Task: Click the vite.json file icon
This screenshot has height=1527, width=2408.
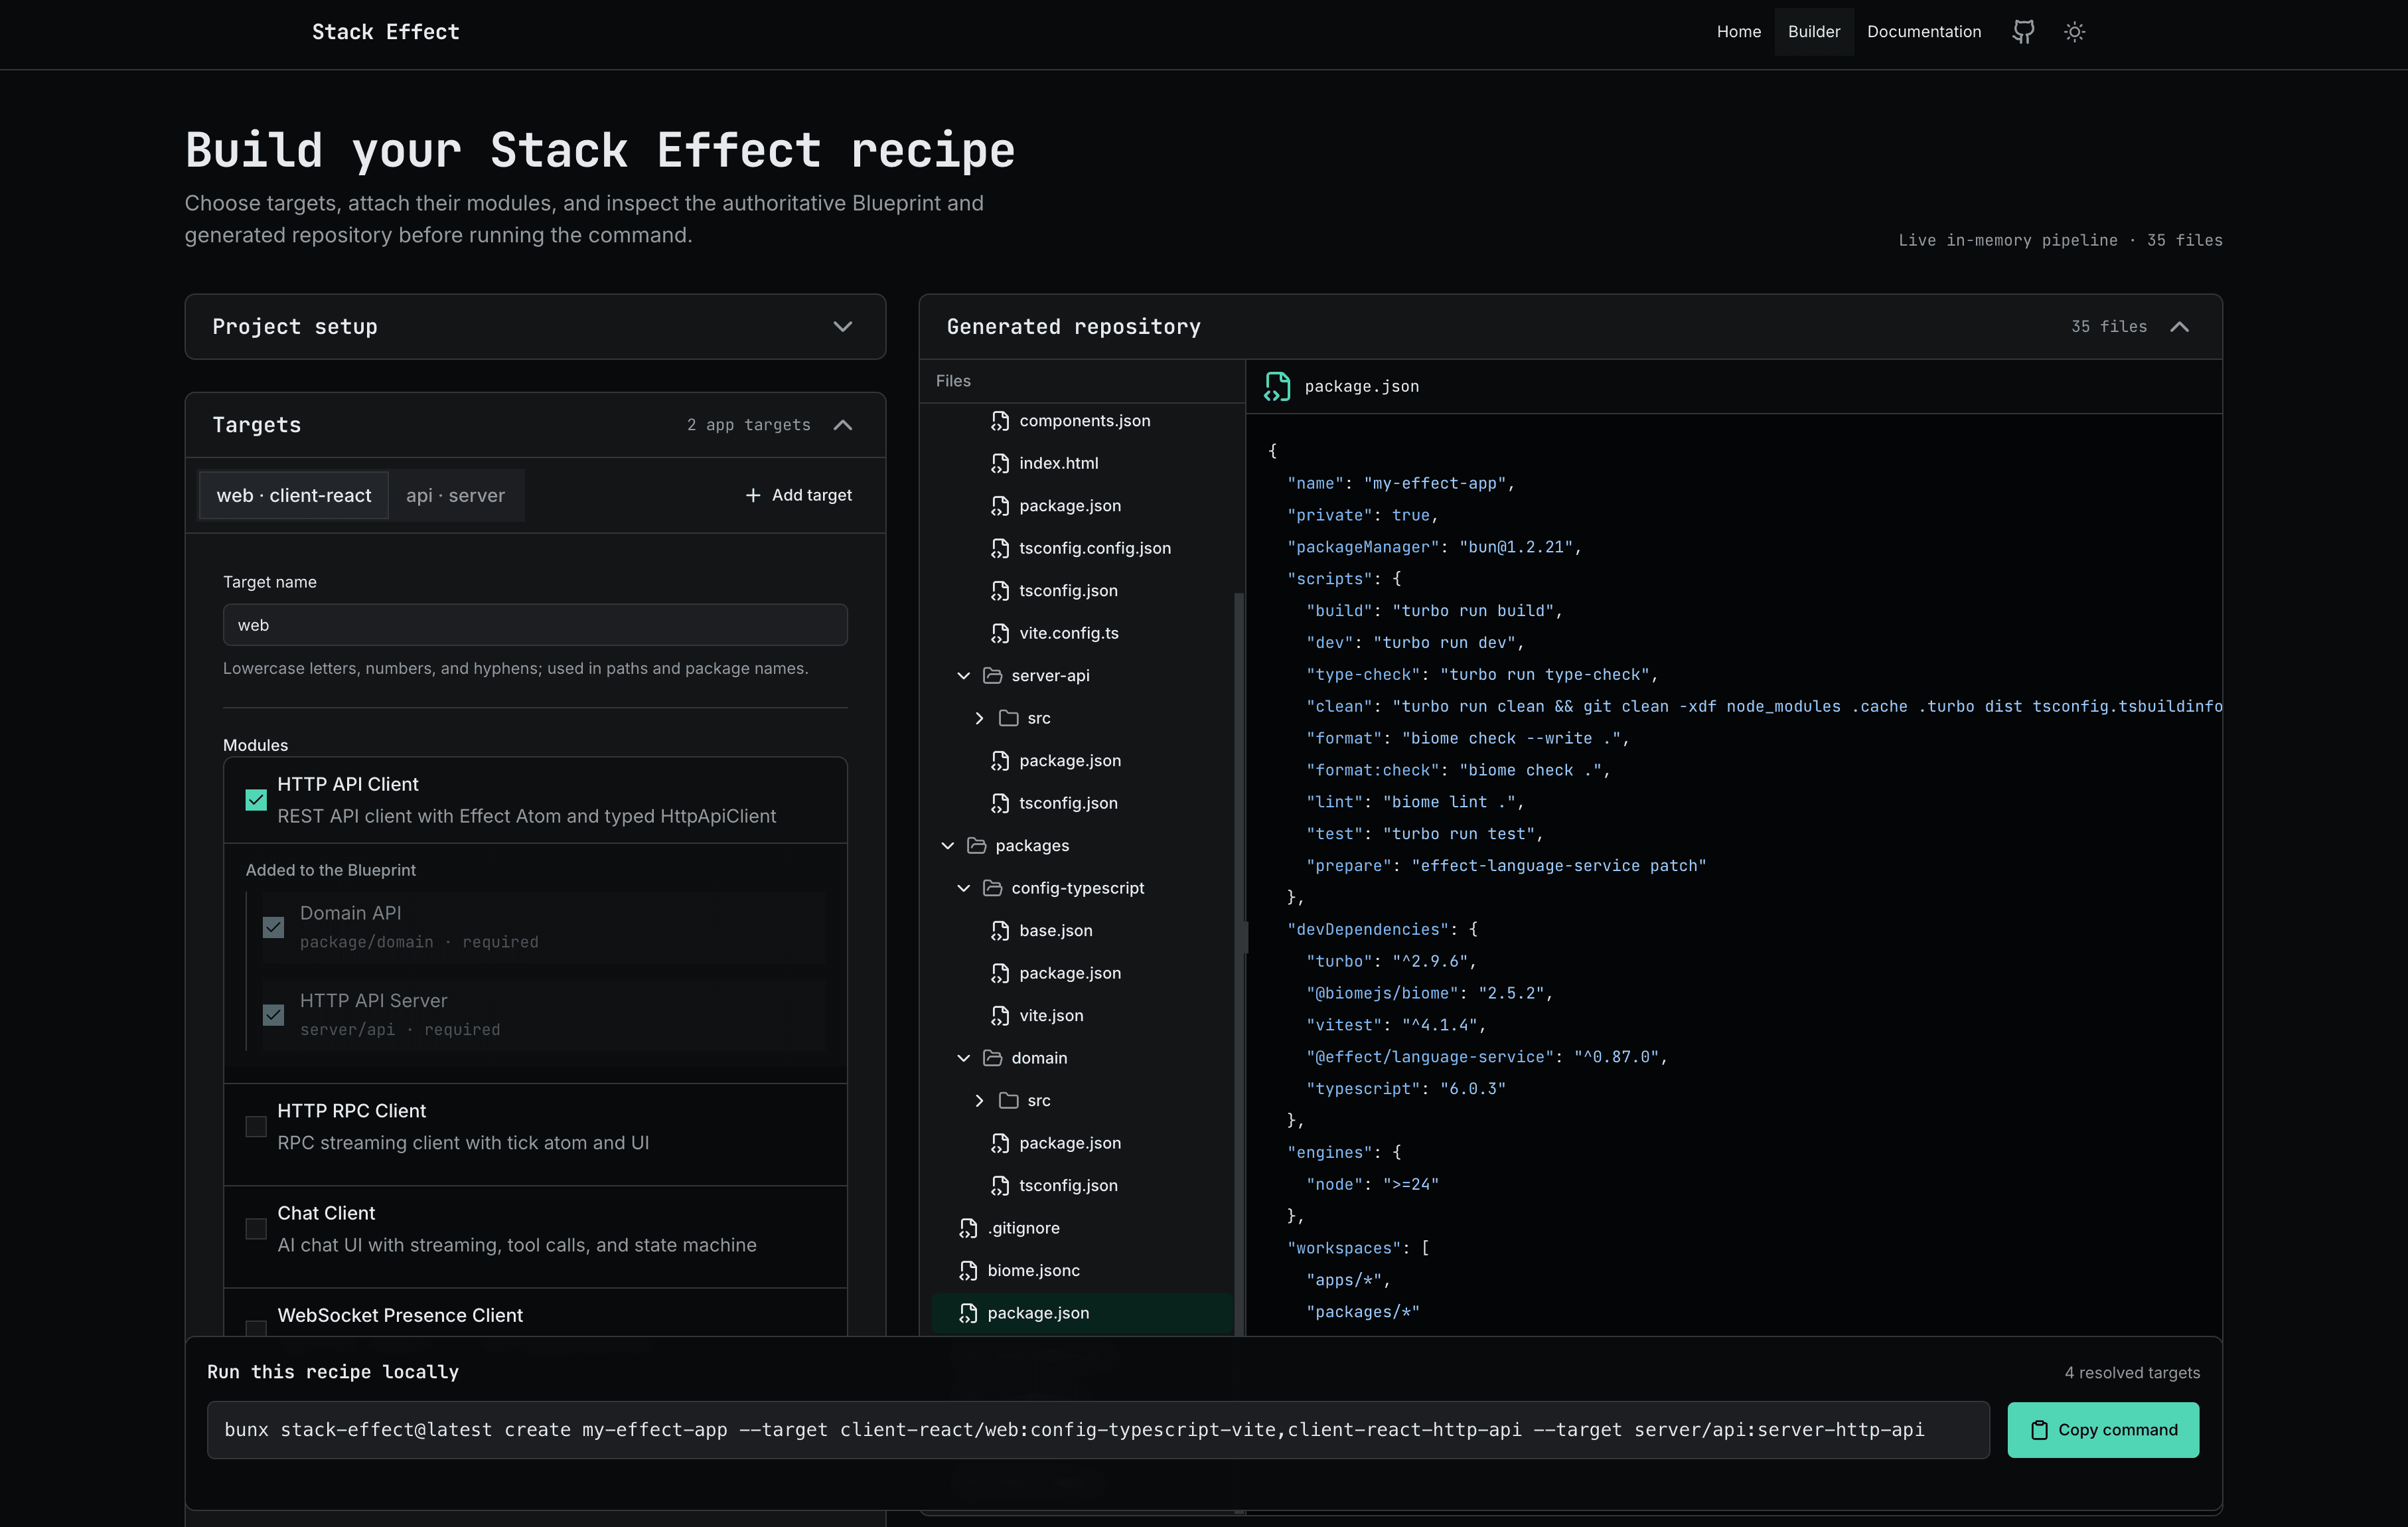Action: click(1000, 1016)
